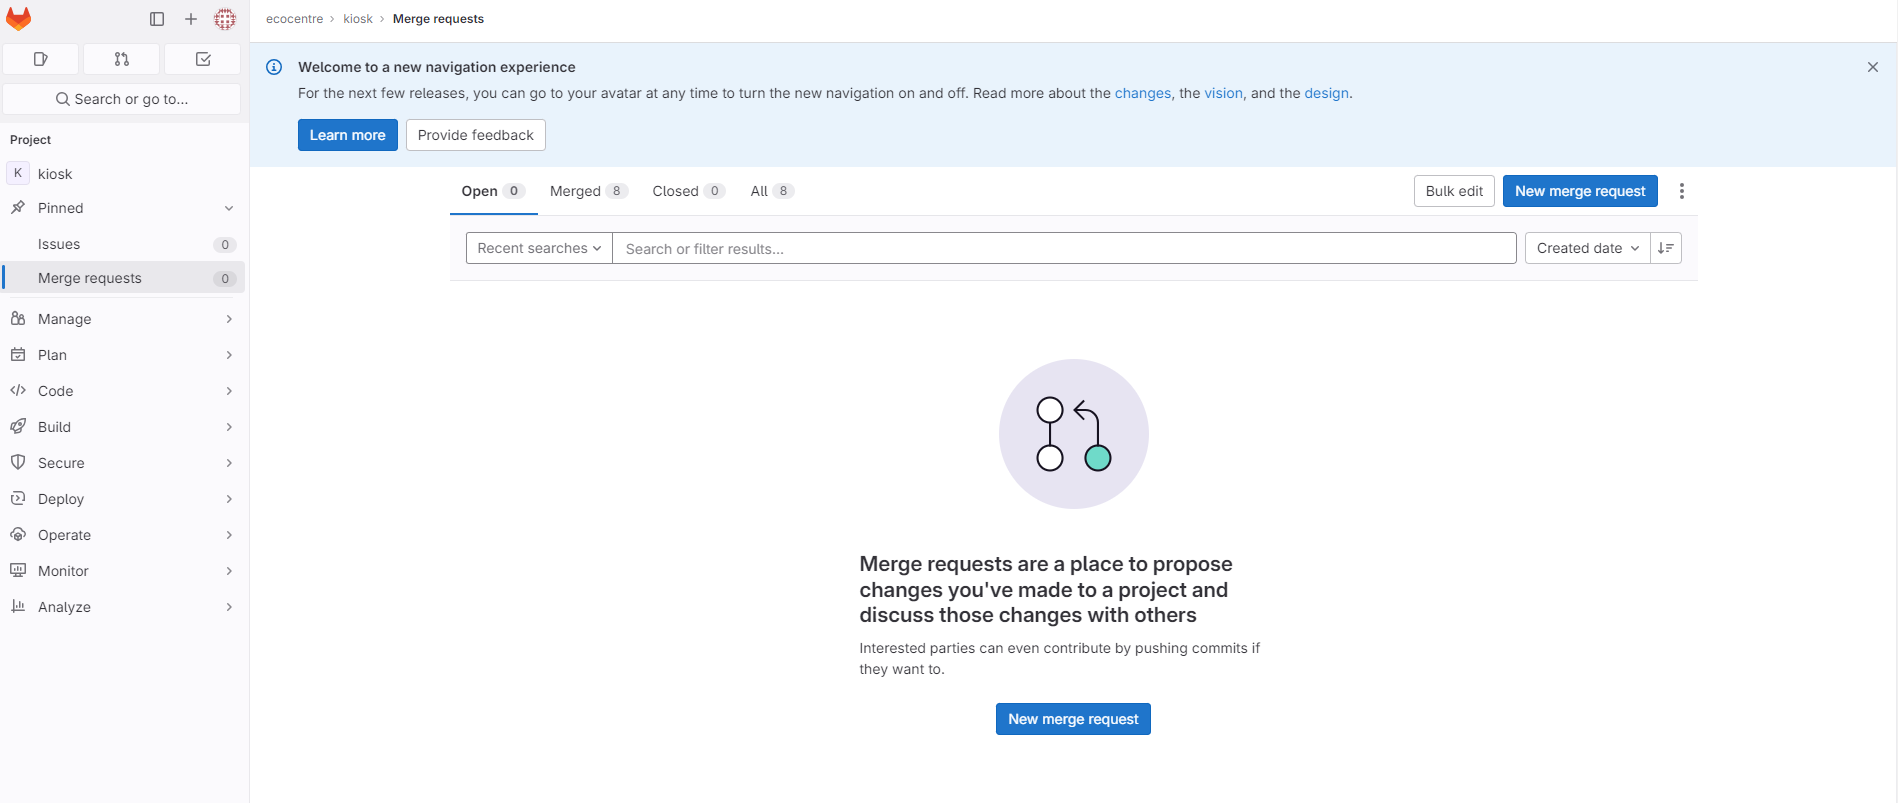Image resolution: width=1898 pixels, height=803 pixels.
Task: Select Merge requests in the sidebar
Action: 124,278
